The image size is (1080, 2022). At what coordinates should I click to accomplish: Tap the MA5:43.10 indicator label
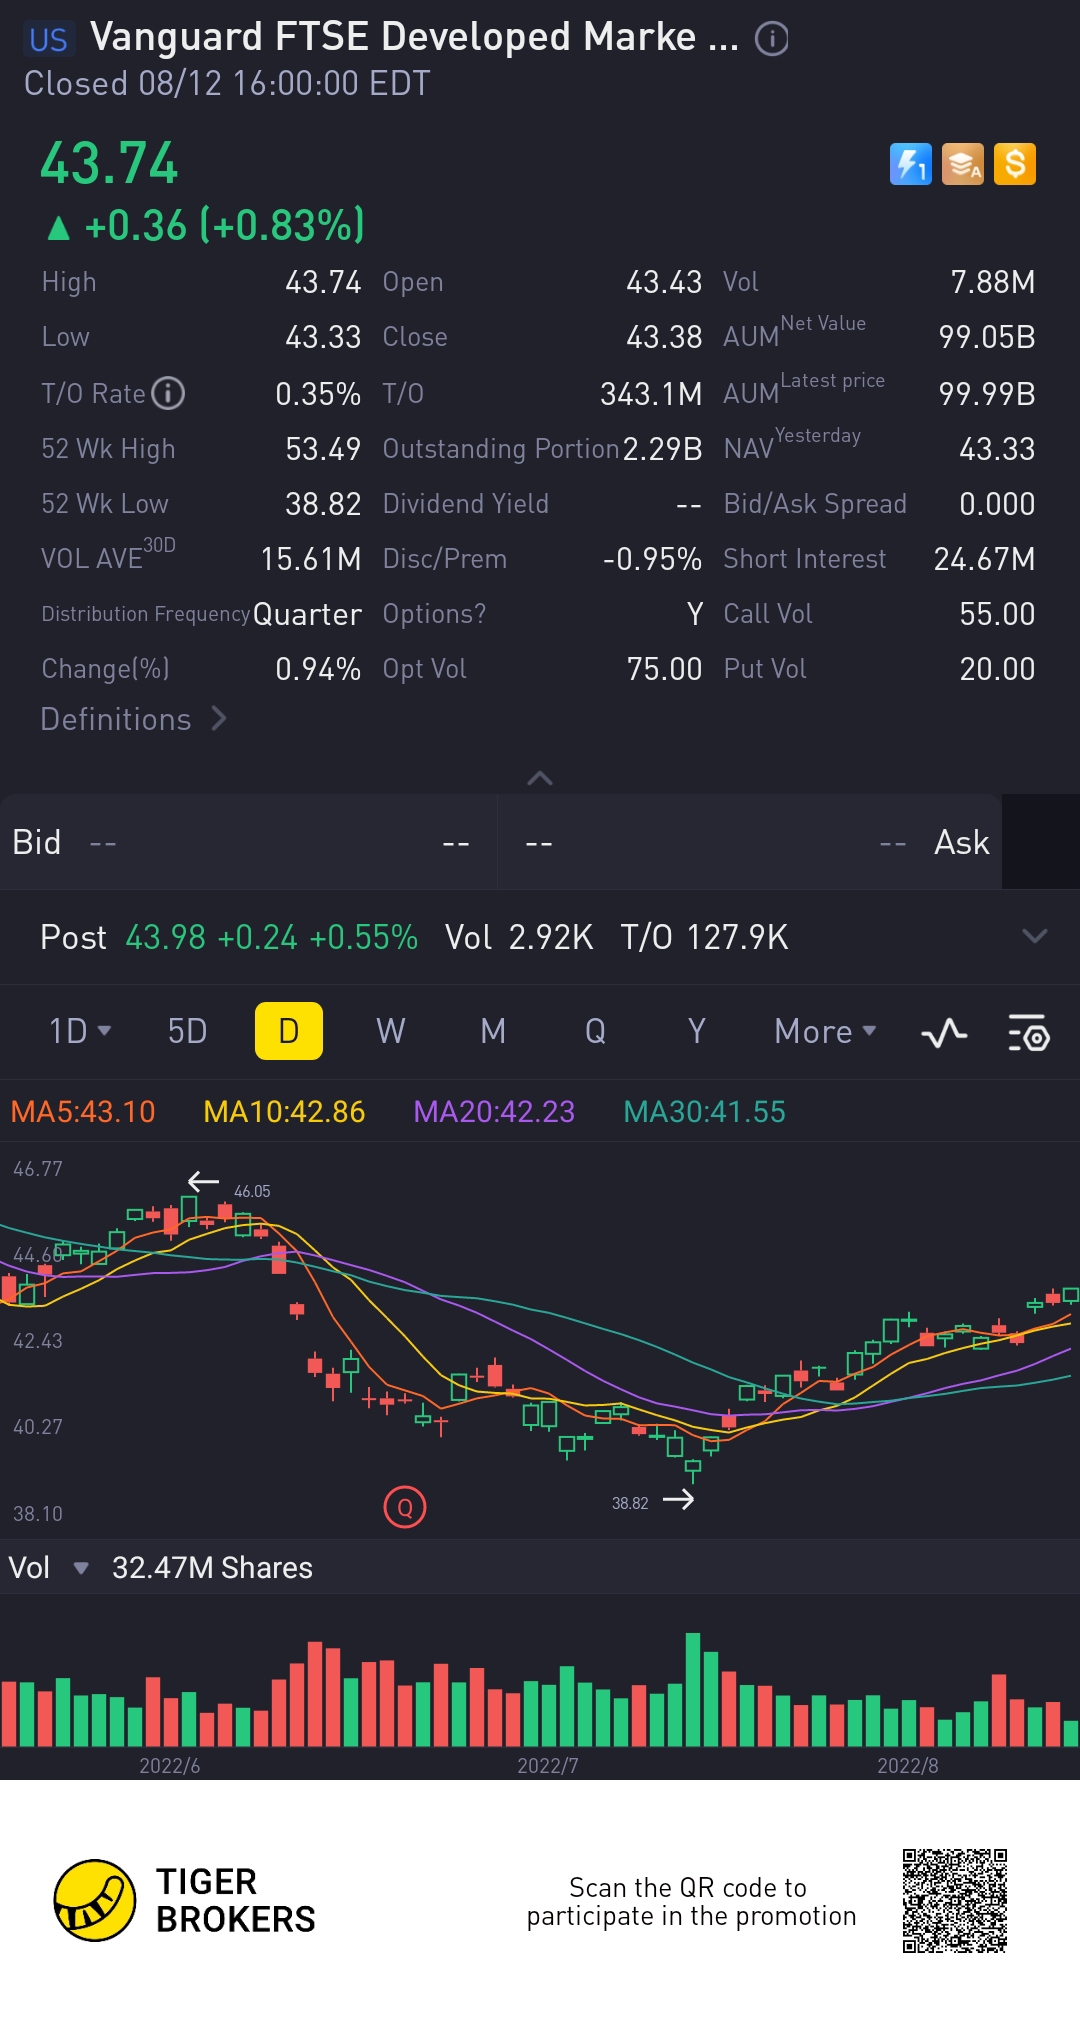pos(83,1112)
